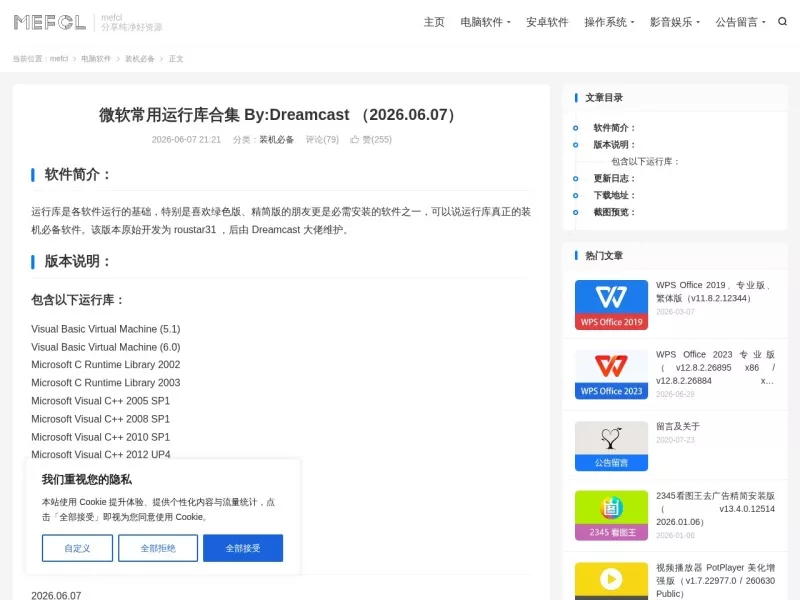Jump to 包含以下运行库 in article contents
This screenshot has height=600, width=800.
645,162
